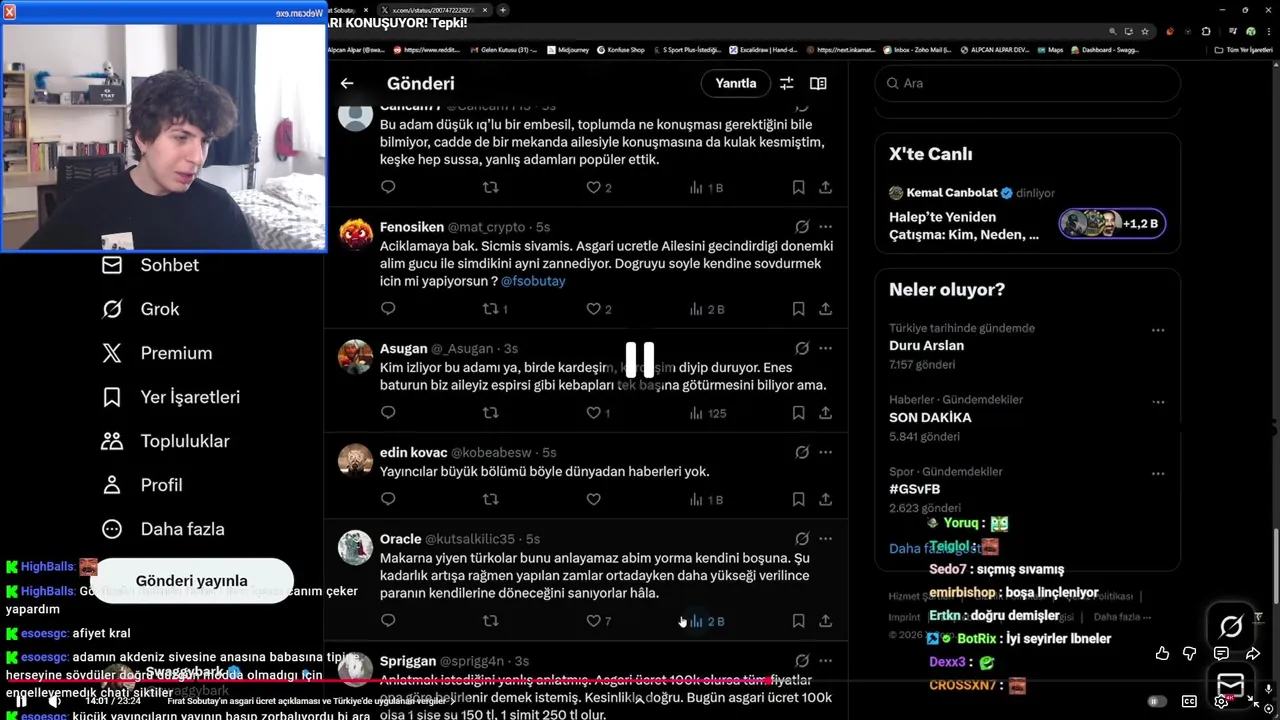Open Fenosiken's profile avatar

(355, 234)
